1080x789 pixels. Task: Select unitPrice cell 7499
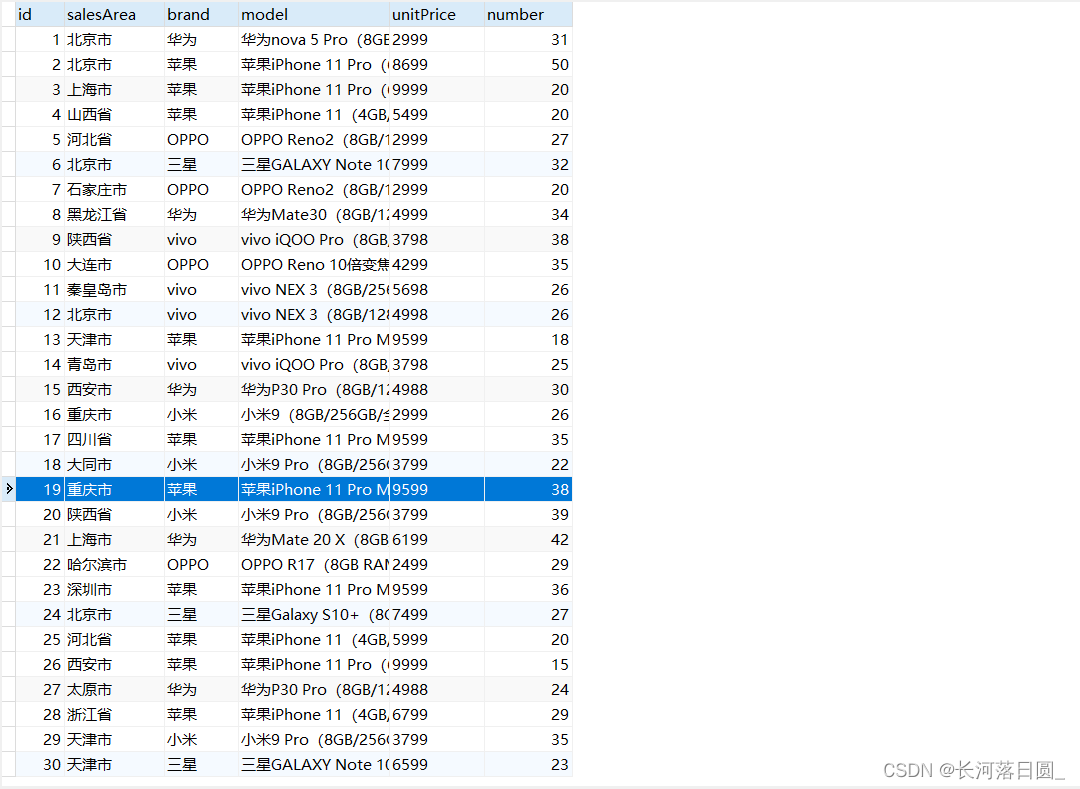437,615
